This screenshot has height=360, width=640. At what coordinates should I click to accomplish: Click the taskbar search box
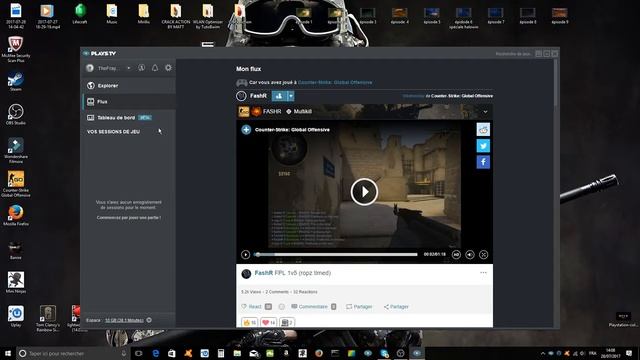coord(73,353)
